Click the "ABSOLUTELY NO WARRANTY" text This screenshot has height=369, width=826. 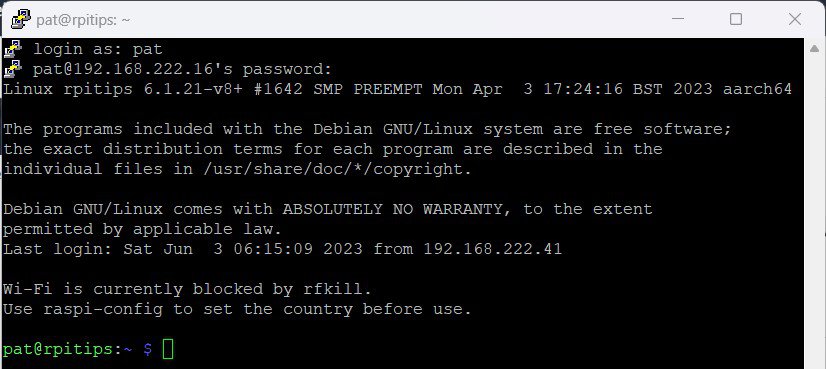(x=393, y=209)
